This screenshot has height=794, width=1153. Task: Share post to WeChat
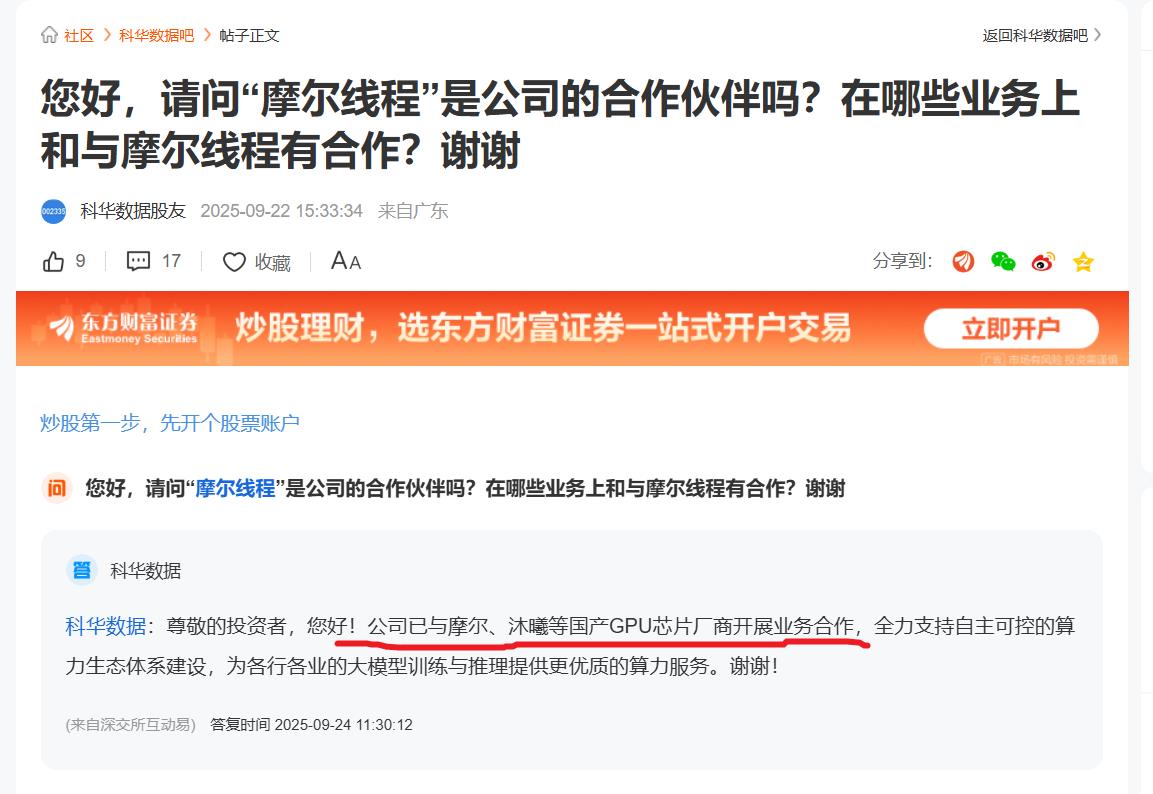[x=1003, y=261]
